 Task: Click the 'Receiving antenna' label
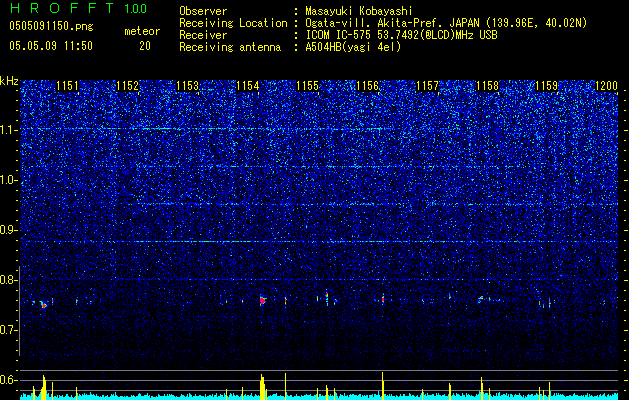tap(230, 47)
